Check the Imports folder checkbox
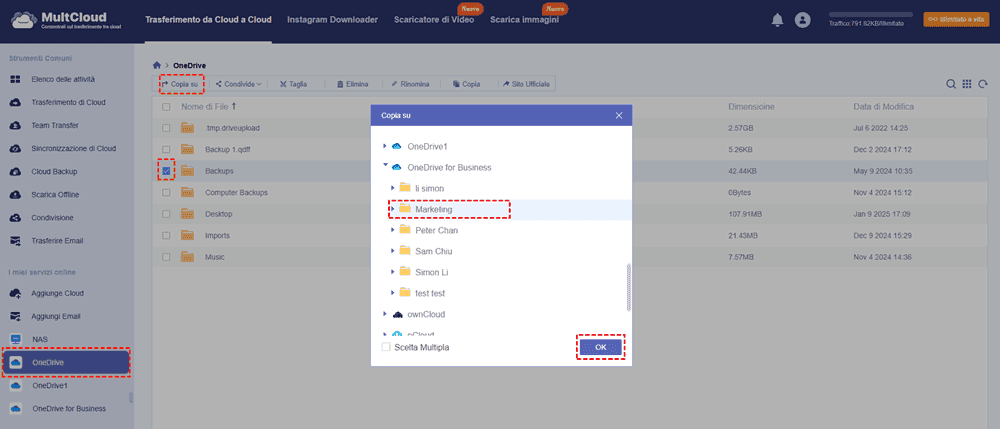The image size is (1000, 429). point(166,235)
